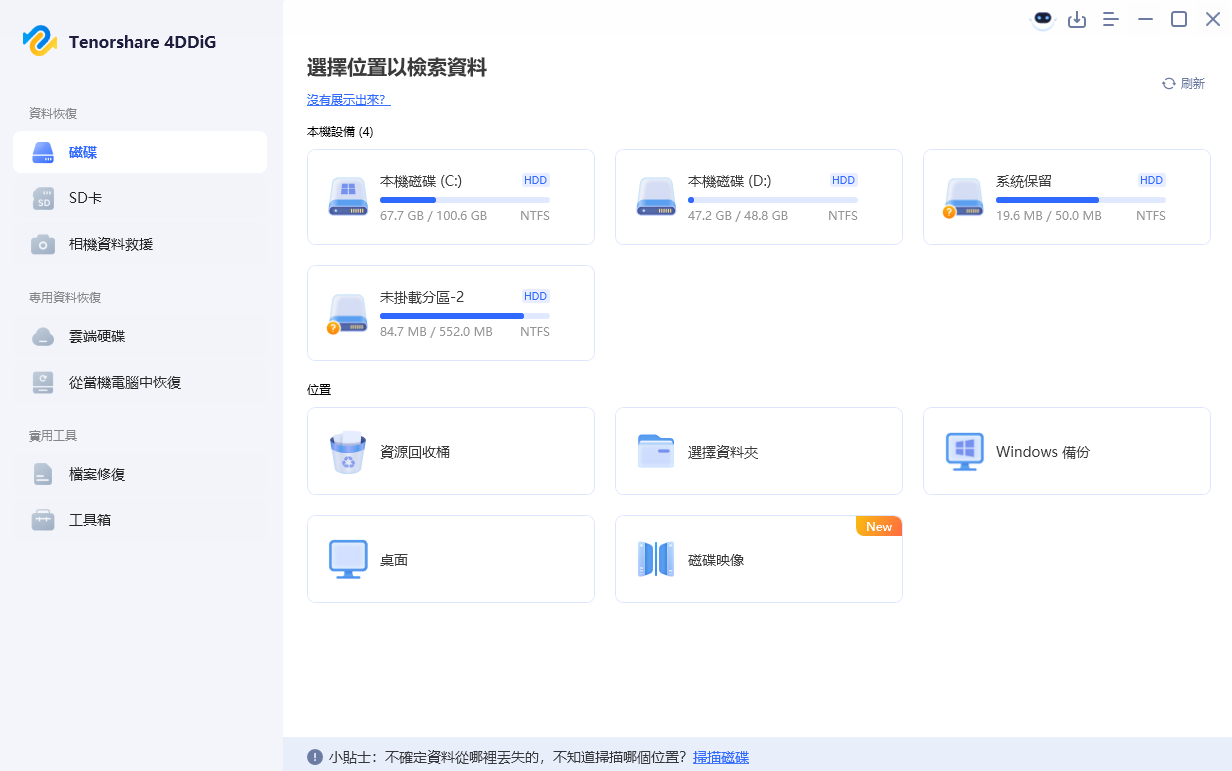Go to 相機資料救援 in sidebar
This screenshot has width=1232, height=771.
coord(140,244)
